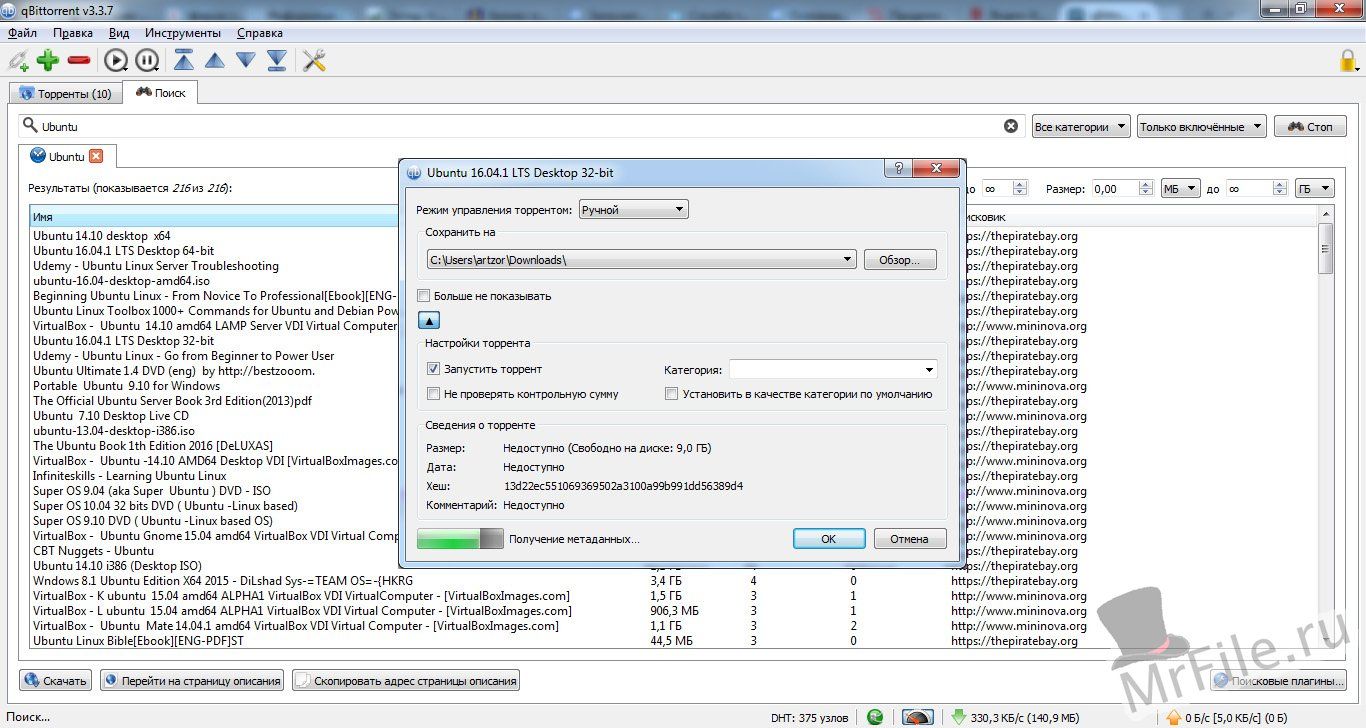The image size is (1366, 728).
Task: Toggle the Больше не показывать checkbox
Action: click(x=424, y=296)
